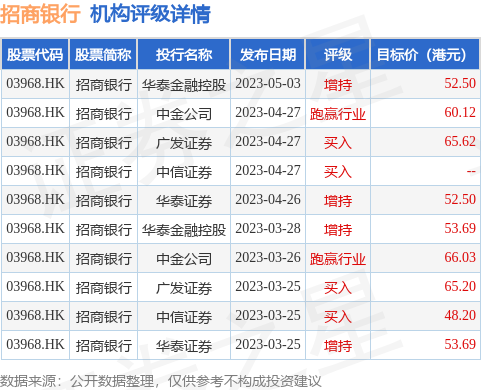The height and width of the screenshot is (390, 481).
Task: Click the 股票简称 column header
Action: pos(103,54)
